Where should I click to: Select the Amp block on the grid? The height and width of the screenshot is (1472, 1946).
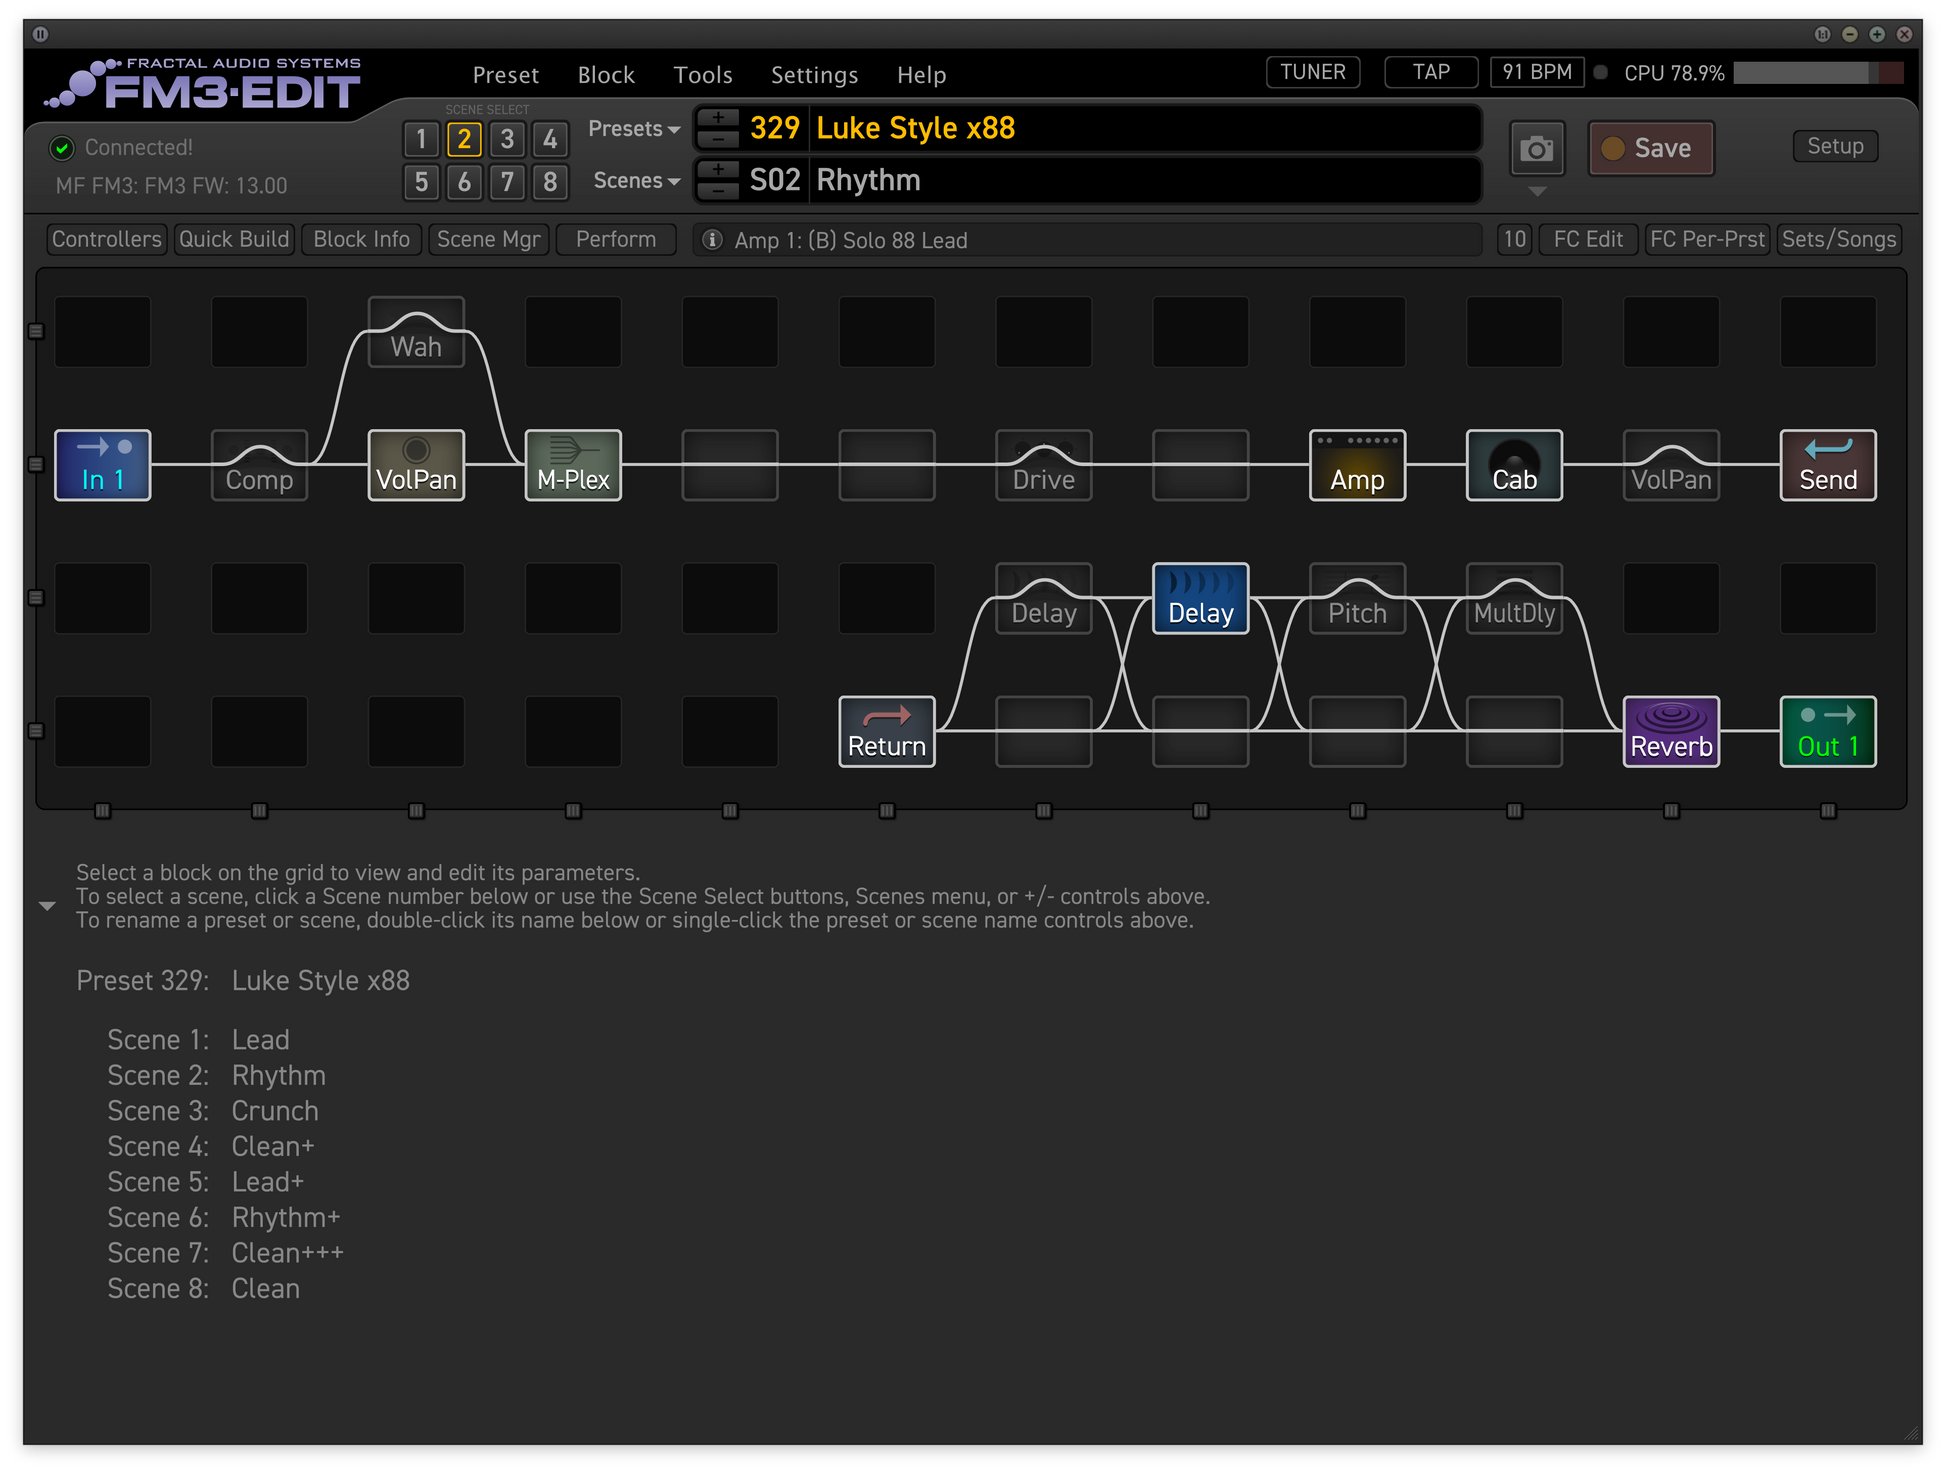[1357, 465]
